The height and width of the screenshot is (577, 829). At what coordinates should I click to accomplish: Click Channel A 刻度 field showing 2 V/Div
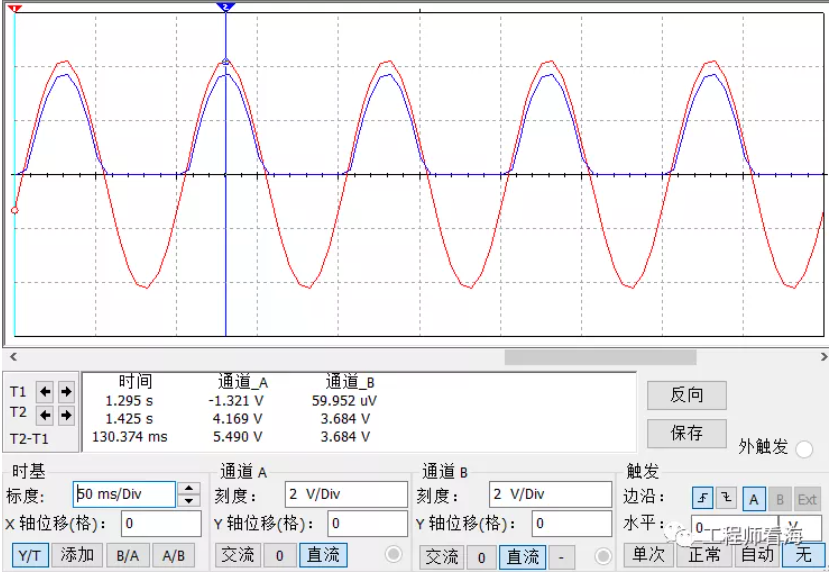click(346, 494)
